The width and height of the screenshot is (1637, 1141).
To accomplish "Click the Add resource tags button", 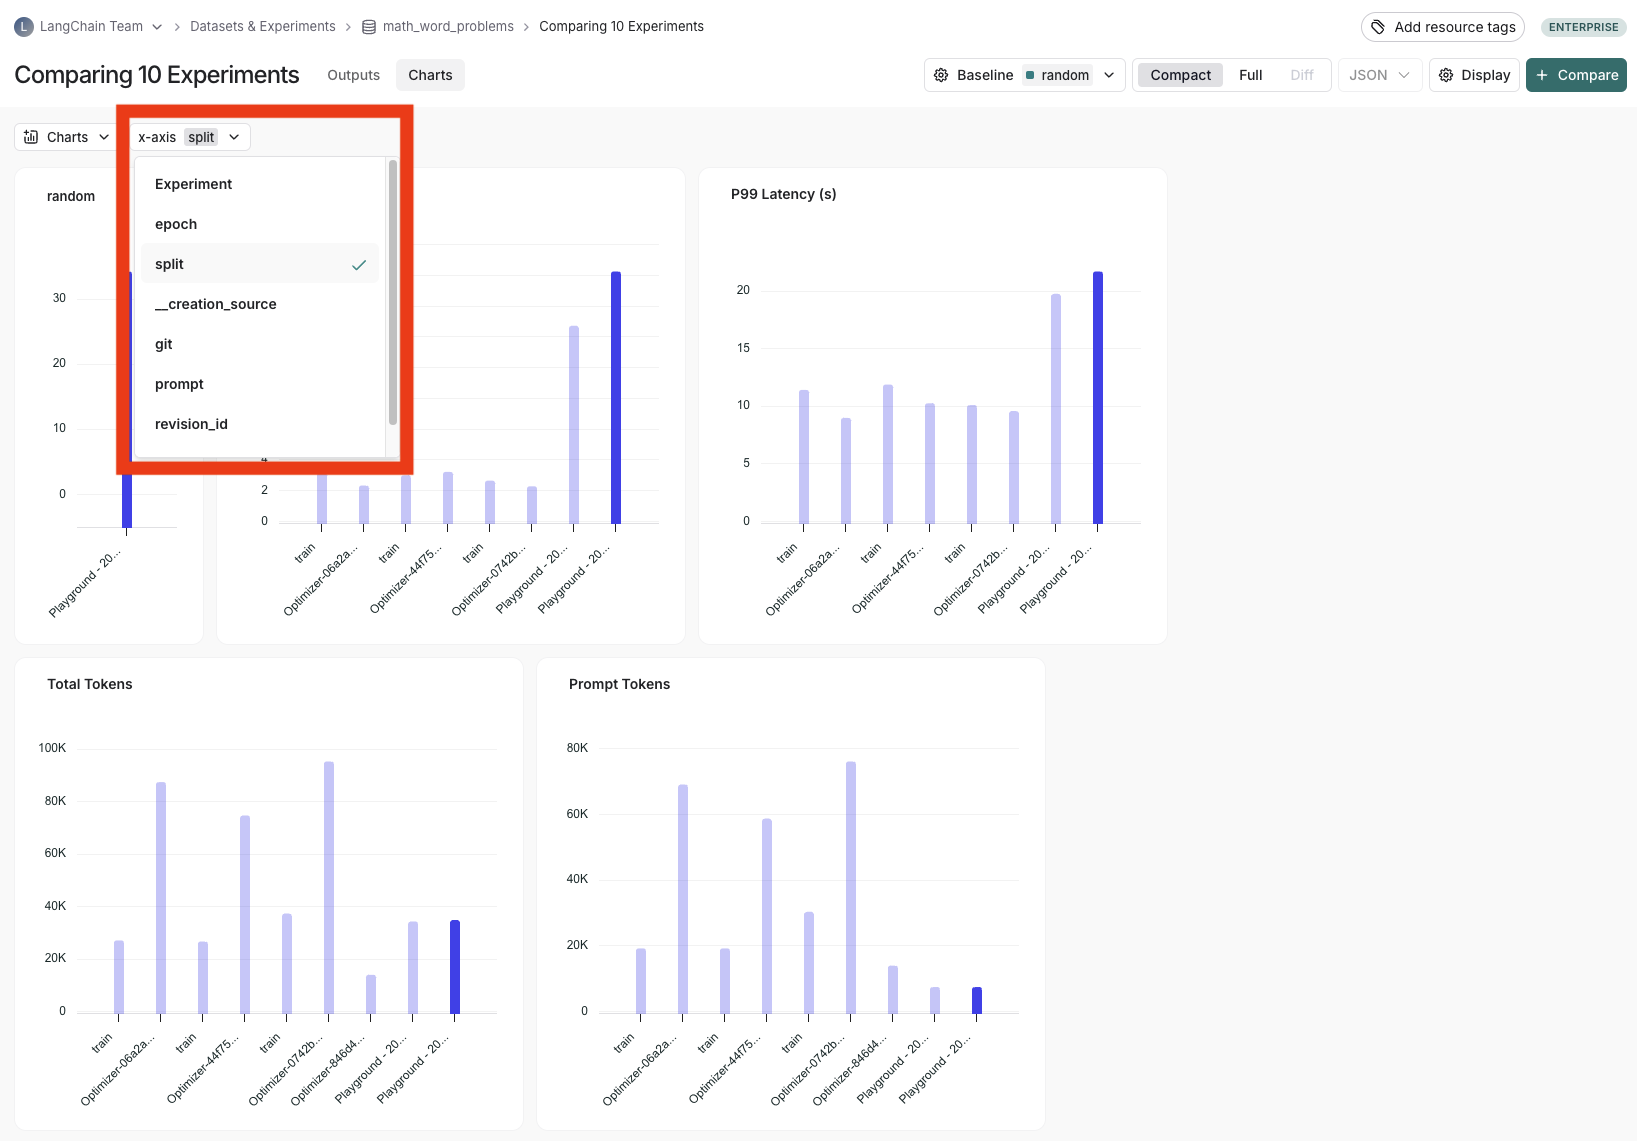I will [1442, 27].
